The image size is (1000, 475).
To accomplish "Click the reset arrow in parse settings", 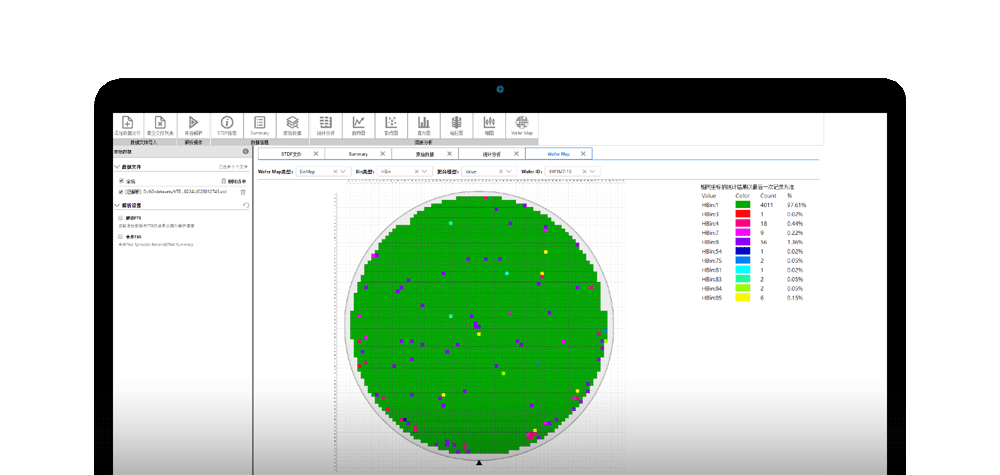I will (x=246, y=205).
